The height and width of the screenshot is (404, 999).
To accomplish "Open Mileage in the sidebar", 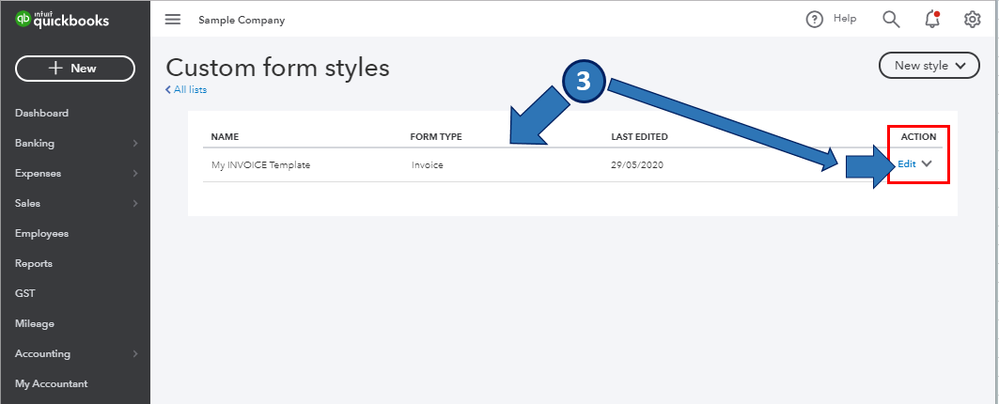I will tap(34, 323).
